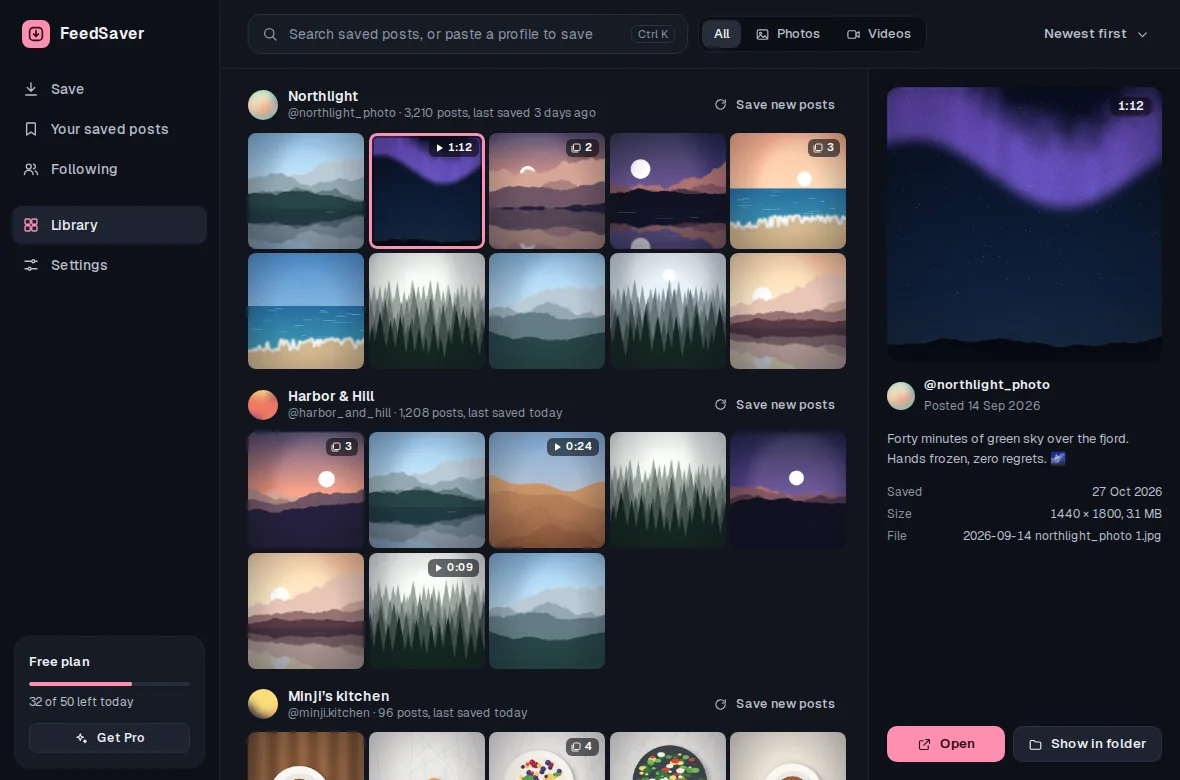Save new posts for Minji's kitchen
Image resolution: width=1180 pixels, height=780 pixels.
coord(774,704)
